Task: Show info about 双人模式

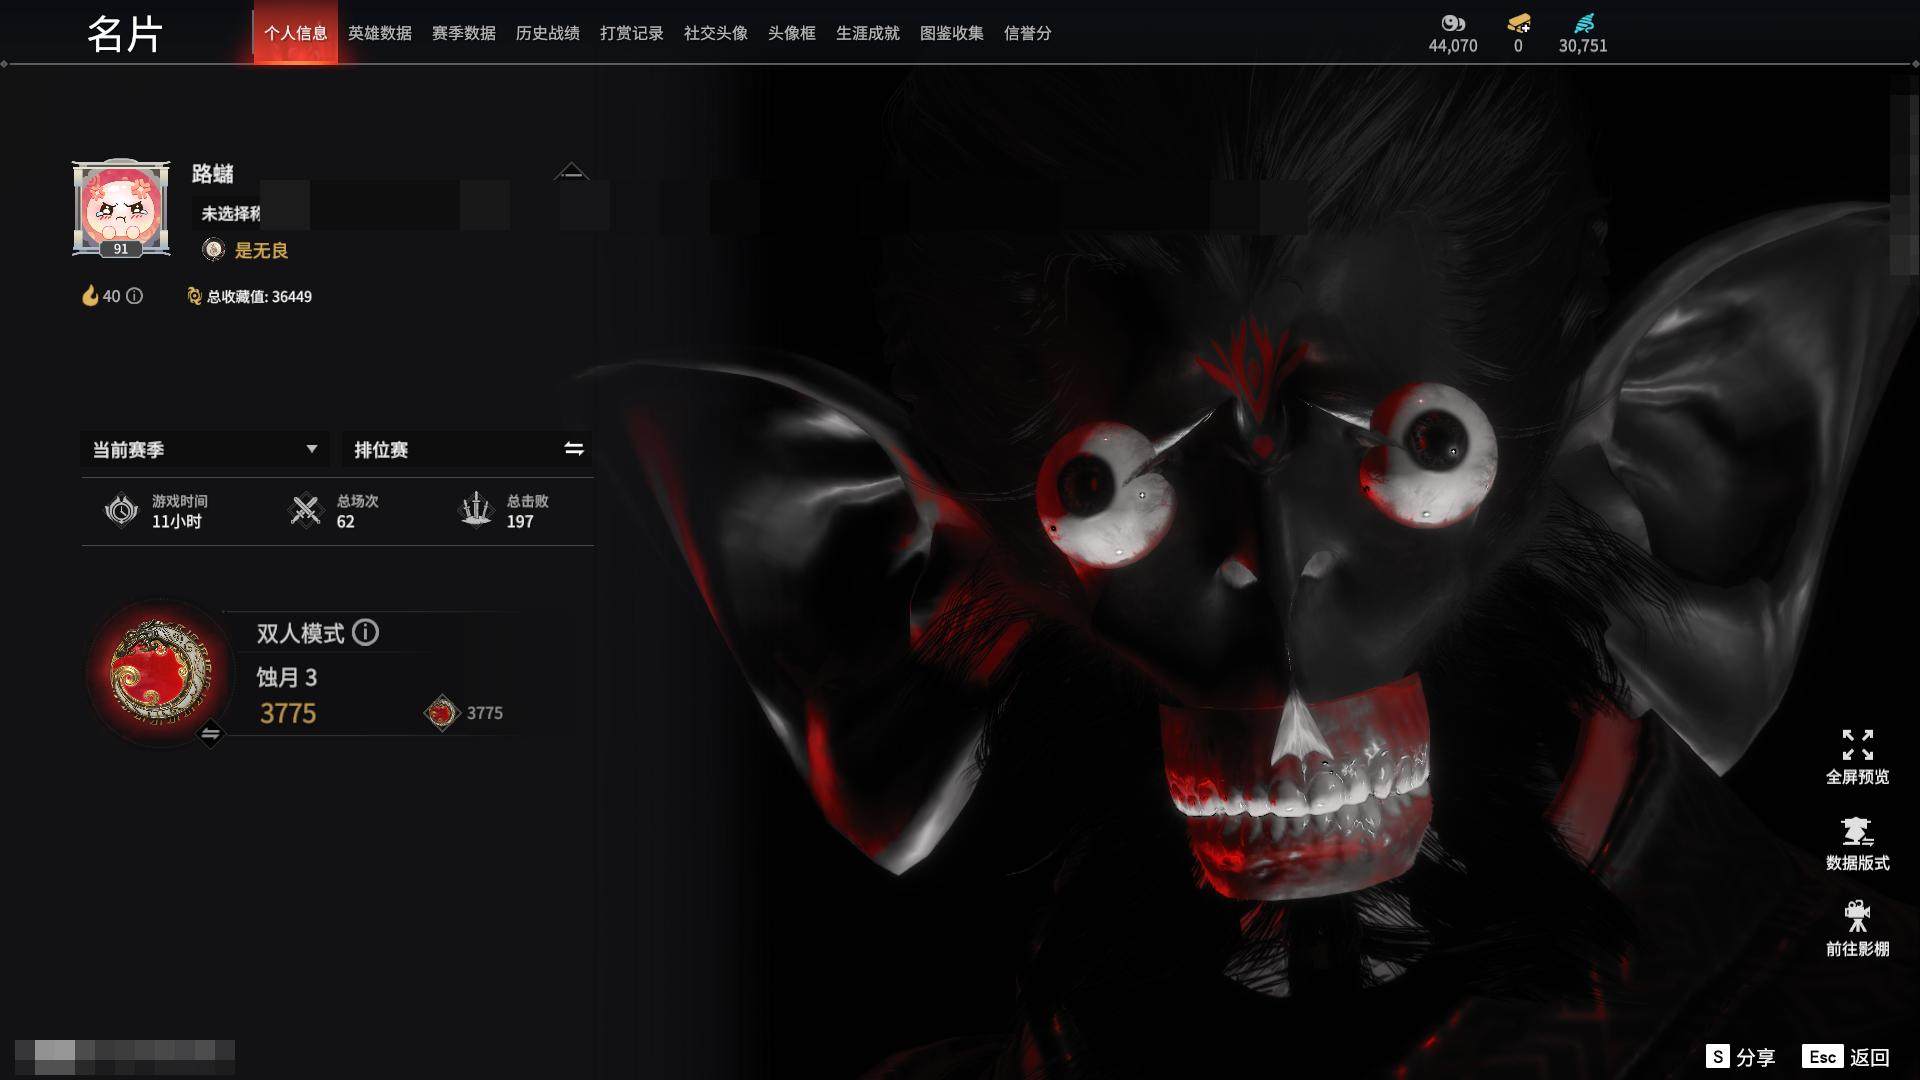Action: coord(366,633)
